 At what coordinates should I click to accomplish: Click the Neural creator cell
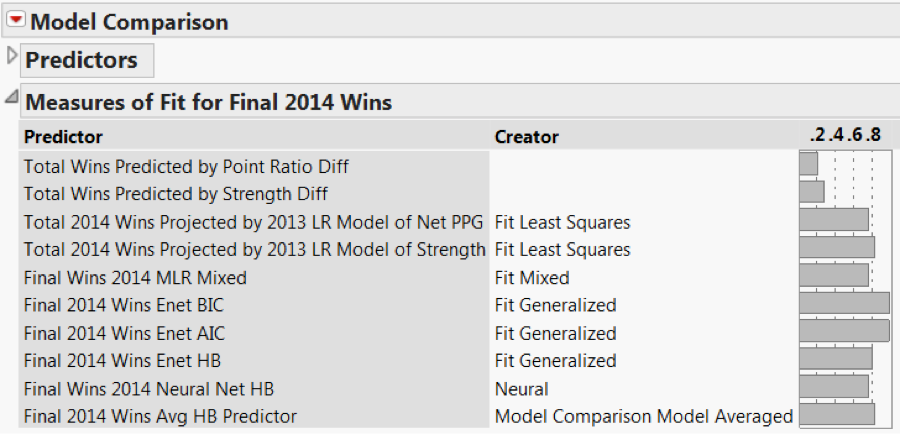click(521, 389)
